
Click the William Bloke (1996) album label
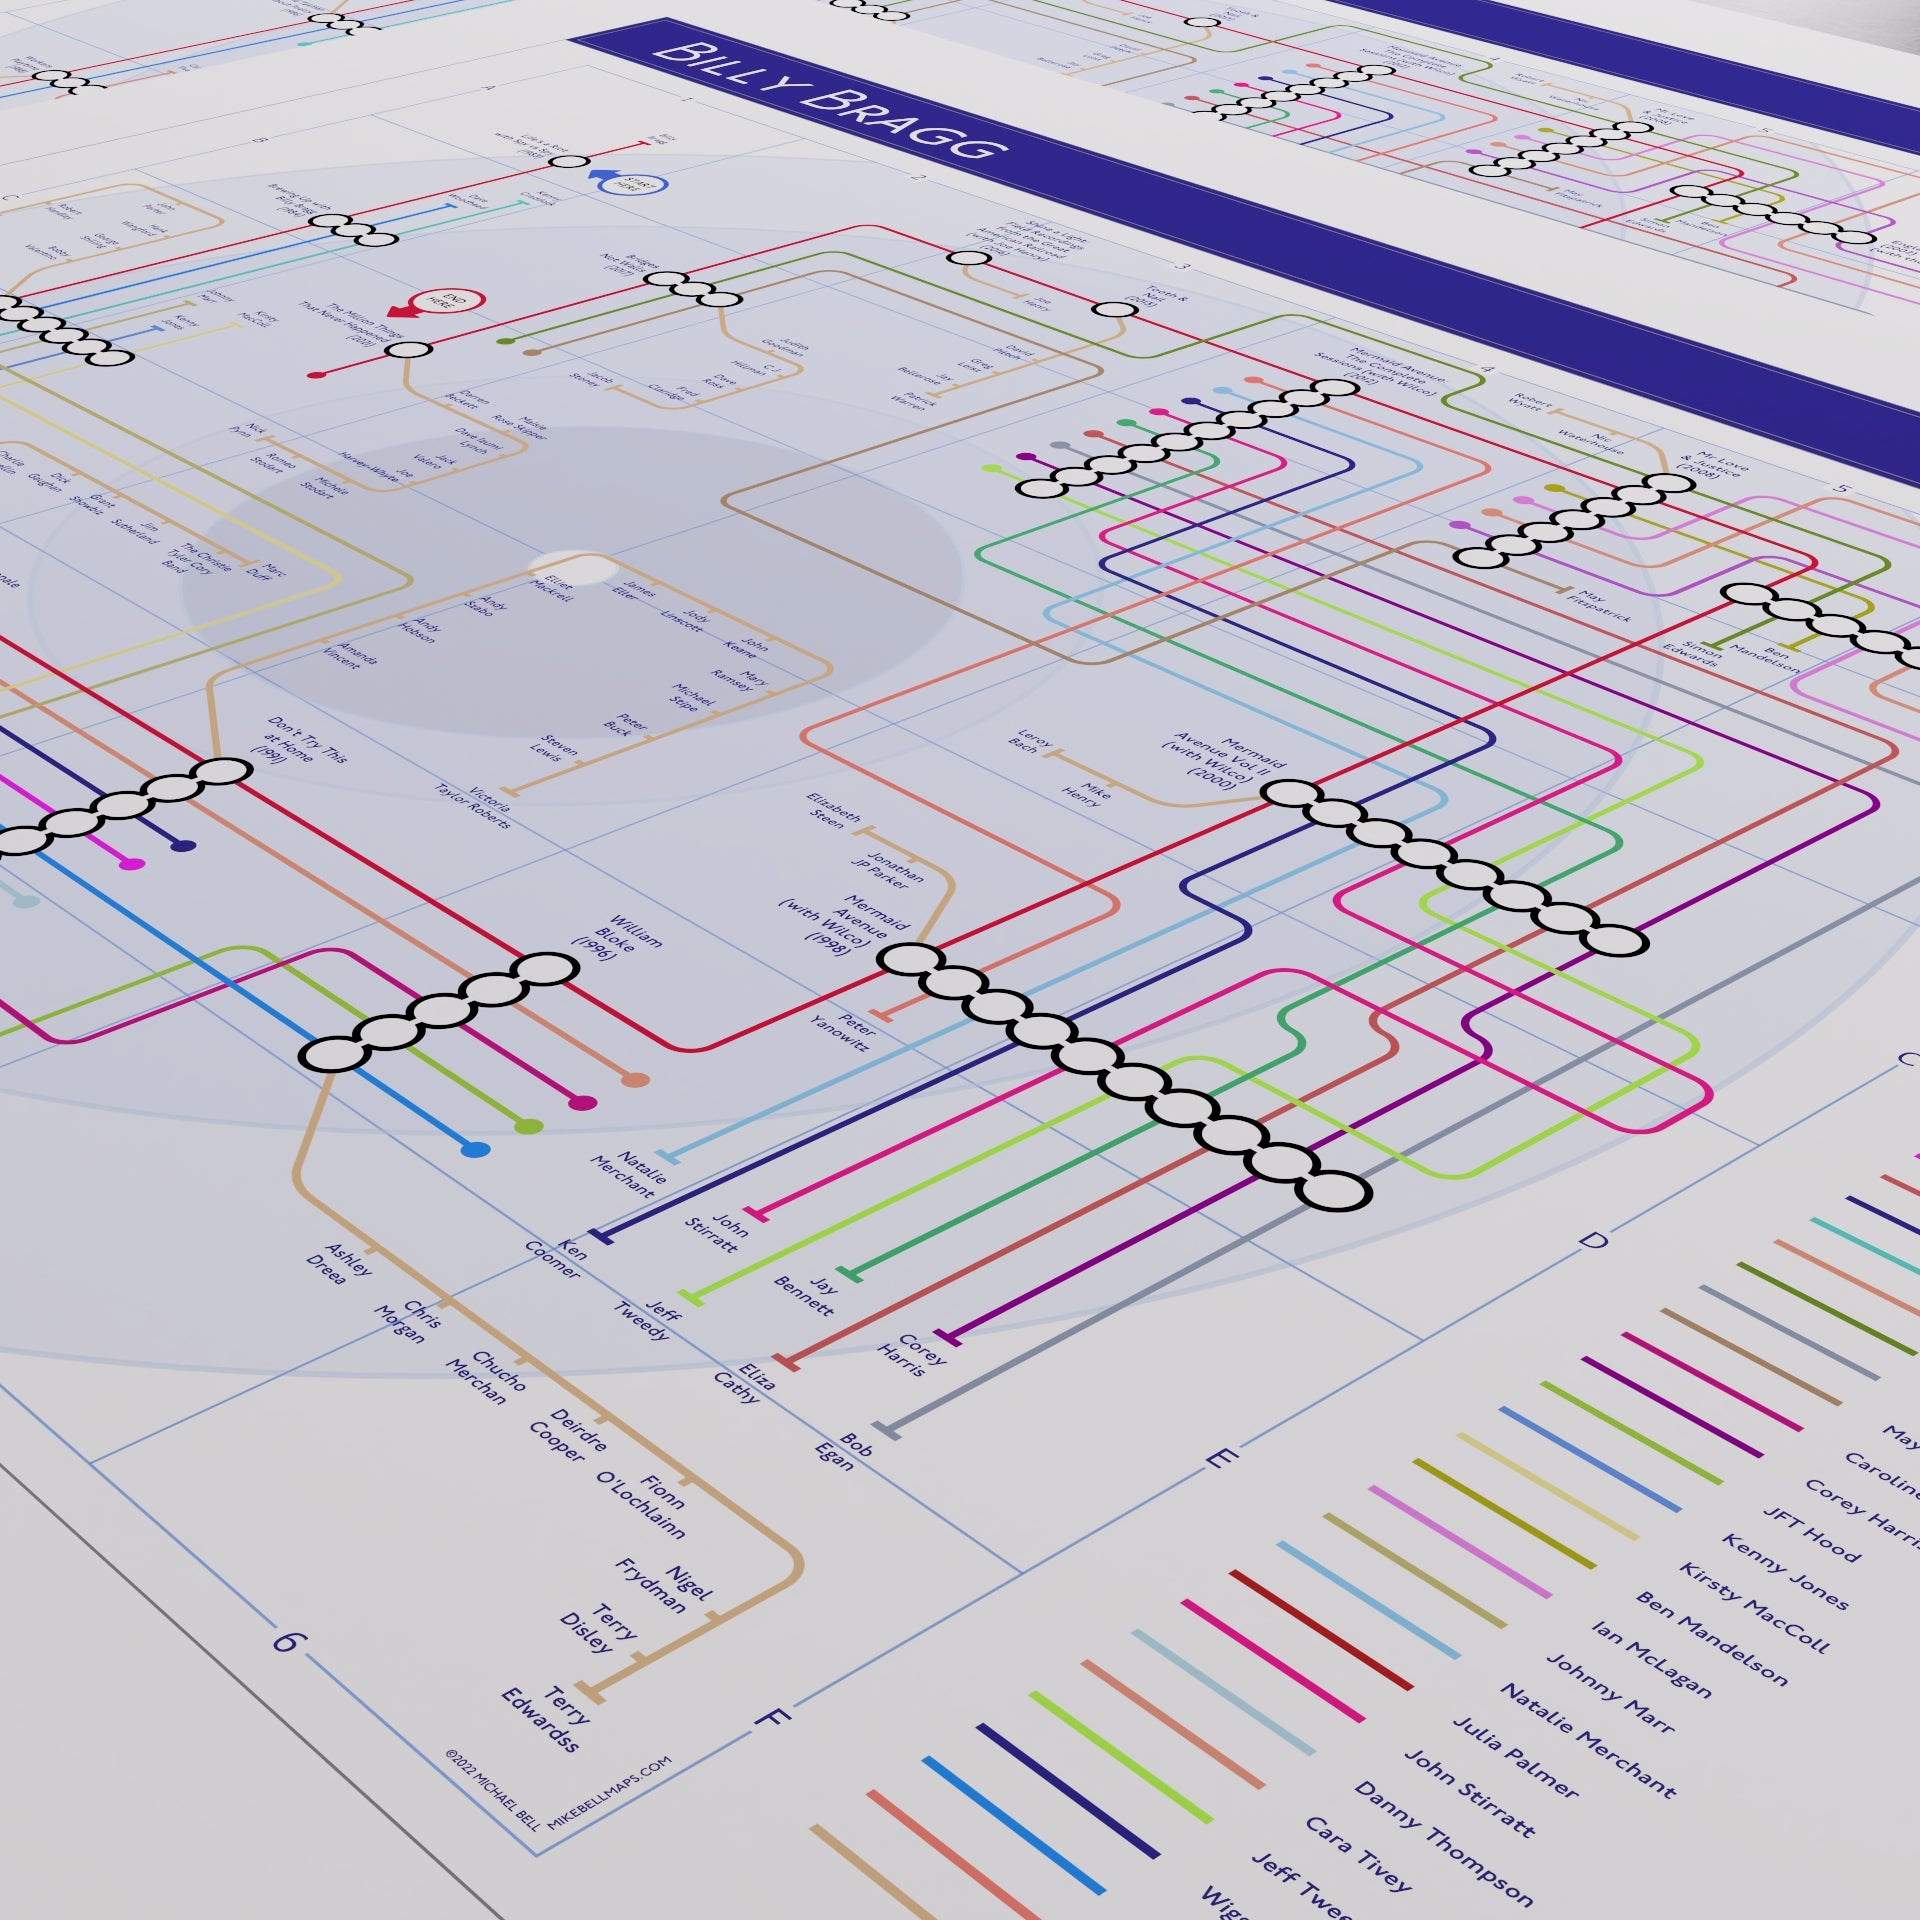click(x=617, y=937)
